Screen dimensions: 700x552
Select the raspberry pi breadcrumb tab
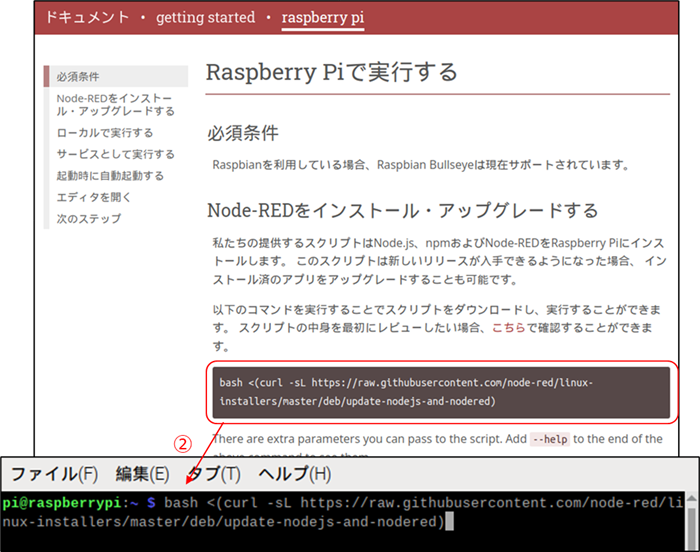pos(322,18)
